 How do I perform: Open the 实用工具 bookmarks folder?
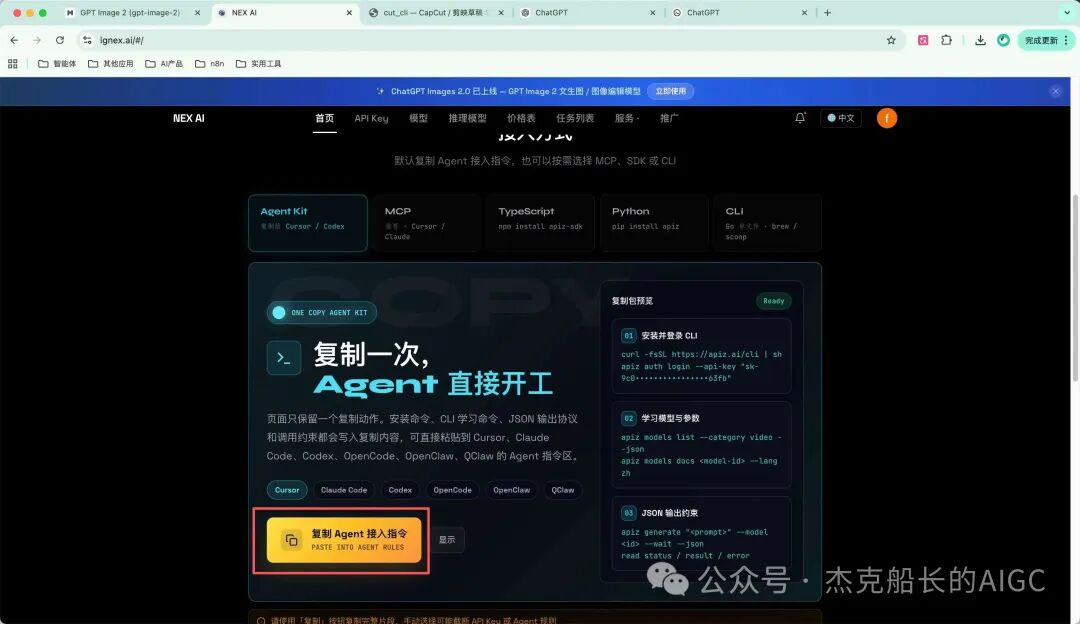tap(258, 63)
